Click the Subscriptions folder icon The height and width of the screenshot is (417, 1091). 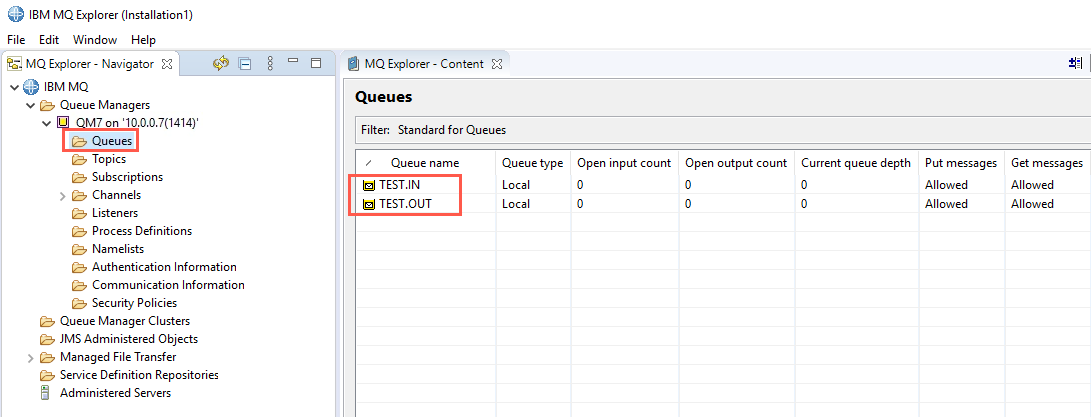(x=79, y=178)
